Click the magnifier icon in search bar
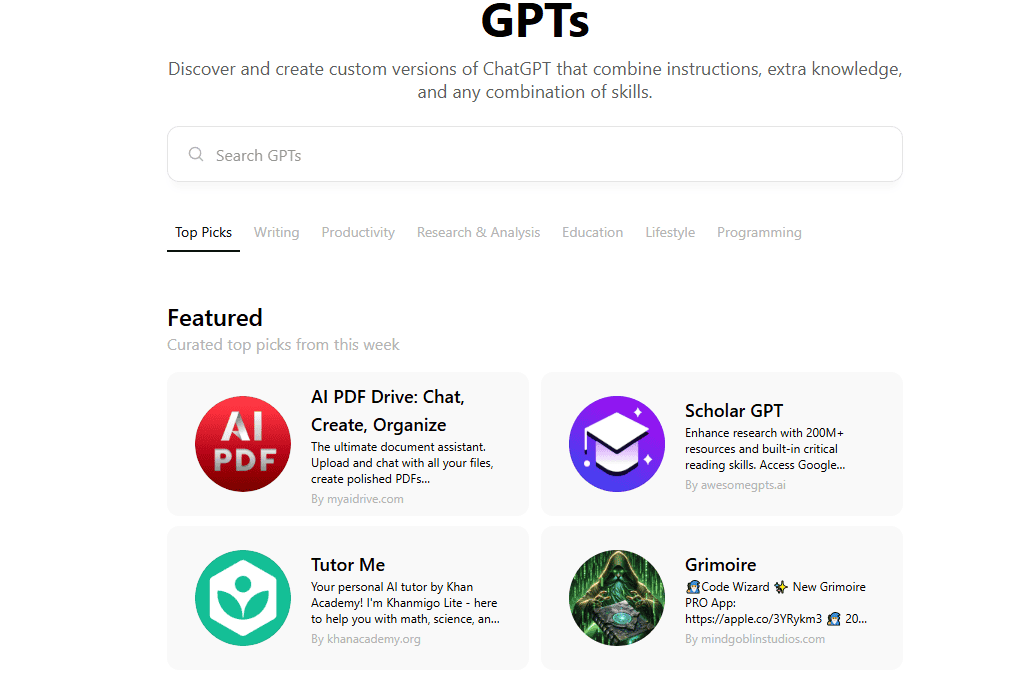Image resolution: width=1025 pixels, height=691 pixels. 195,154
